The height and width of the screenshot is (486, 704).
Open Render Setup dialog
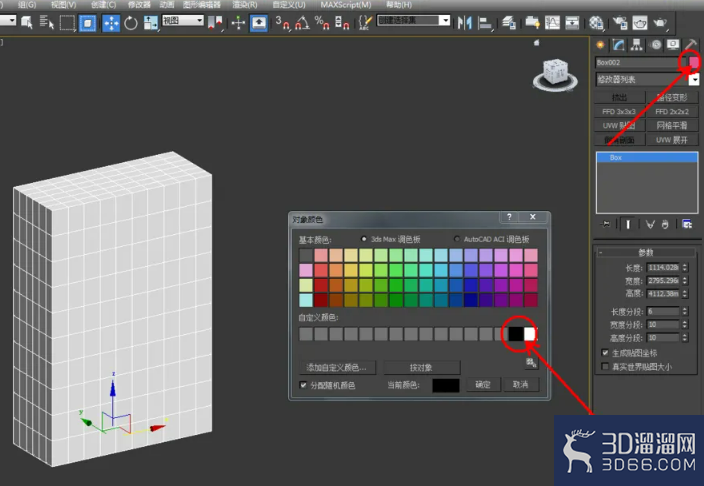click(x=620, y=22)
